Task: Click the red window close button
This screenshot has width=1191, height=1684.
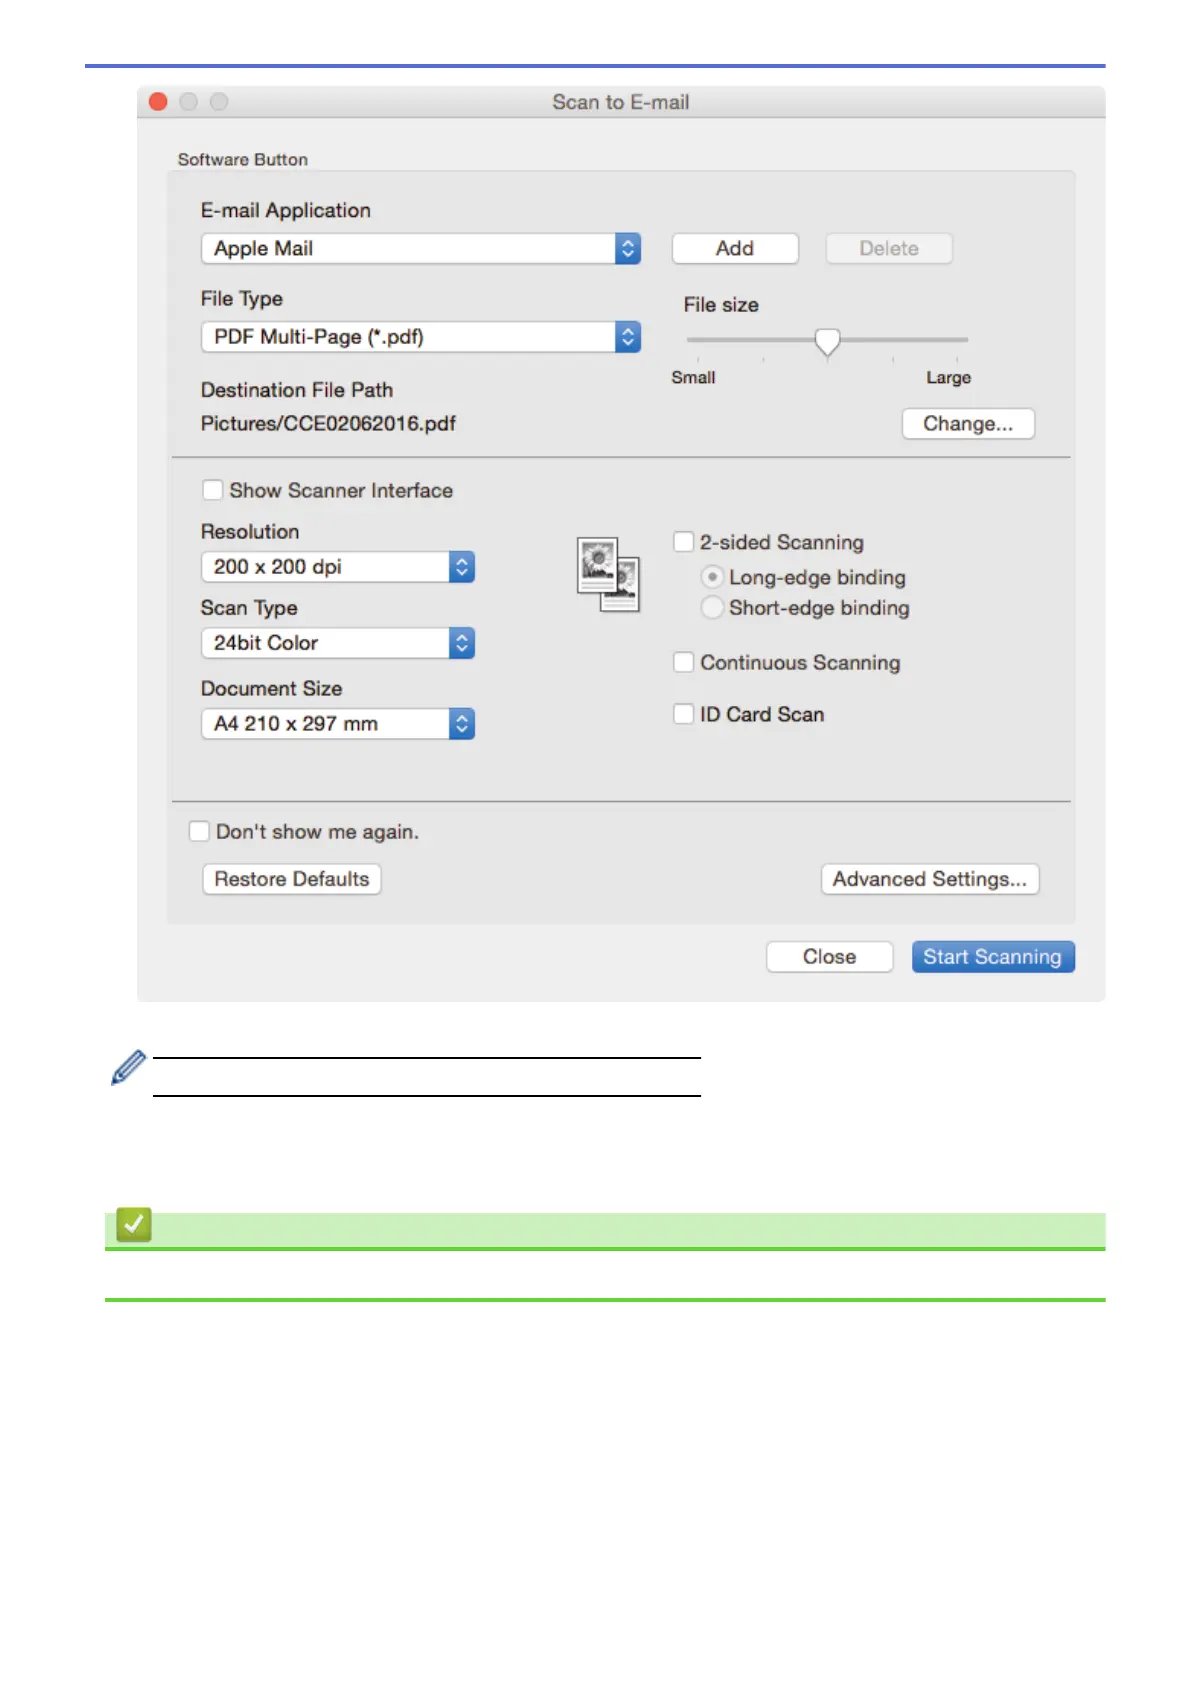Action: 158,102
